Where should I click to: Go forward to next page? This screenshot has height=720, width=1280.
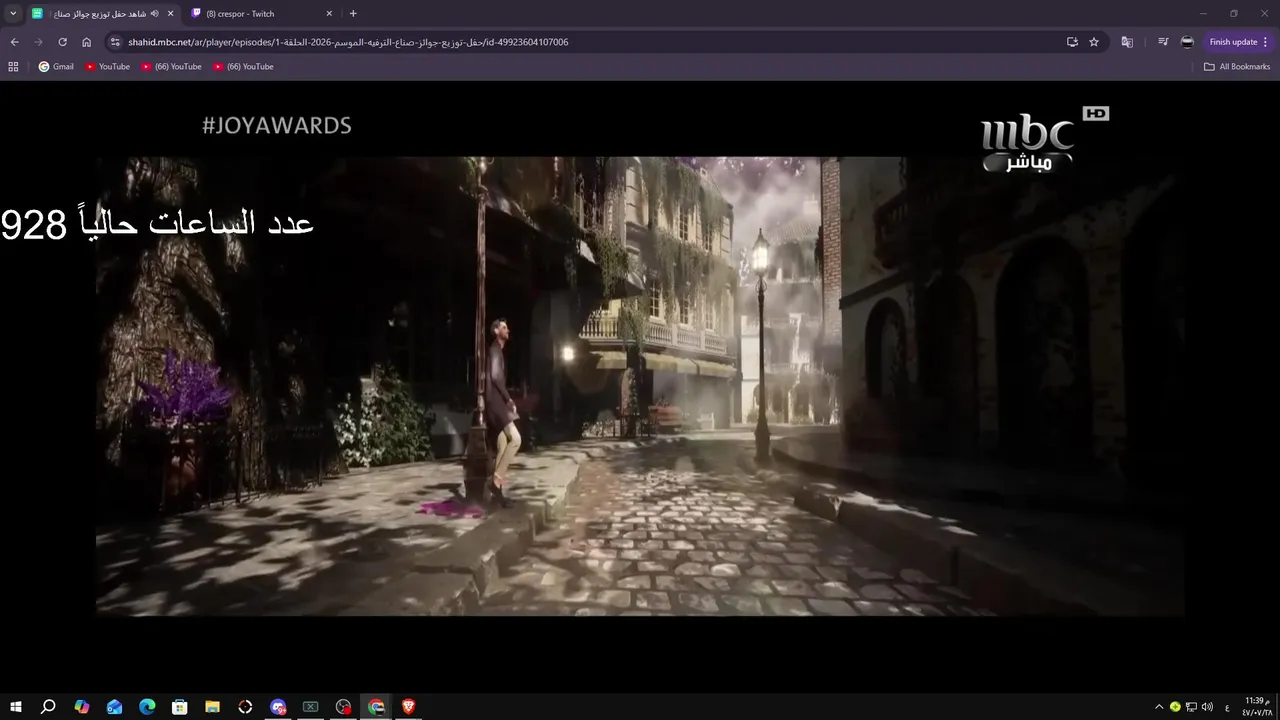click(38, 42)
